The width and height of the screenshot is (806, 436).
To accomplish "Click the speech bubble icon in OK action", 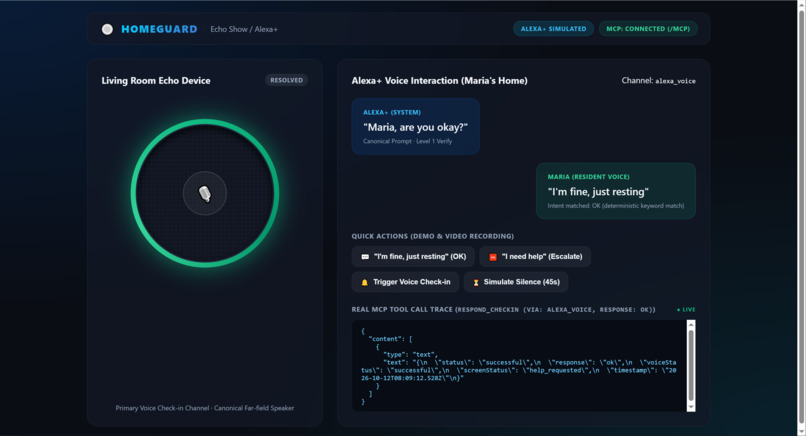I will 365,257.
